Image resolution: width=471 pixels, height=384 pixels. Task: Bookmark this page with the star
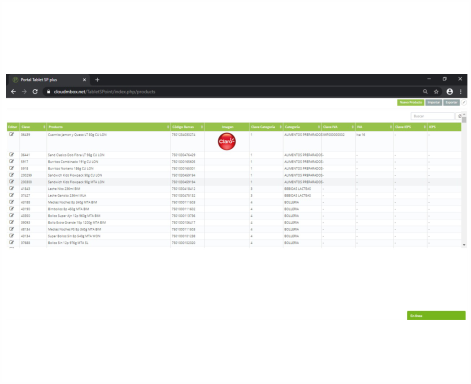click(x=436, y=91)
